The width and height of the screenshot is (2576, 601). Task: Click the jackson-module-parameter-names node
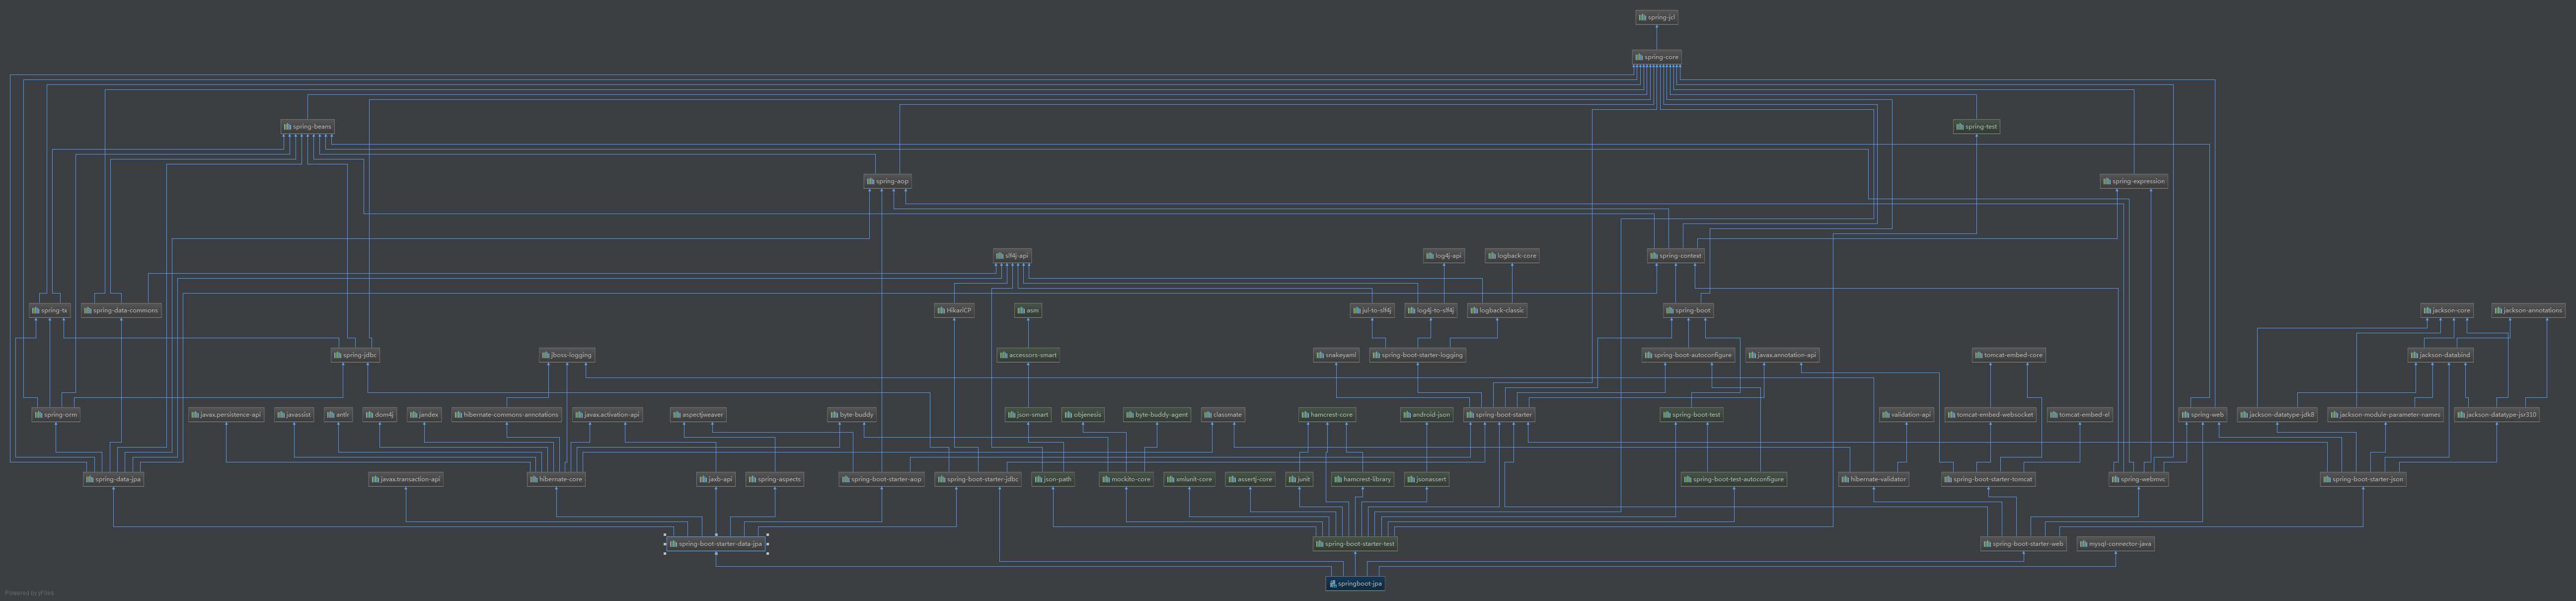(2385, 415)
